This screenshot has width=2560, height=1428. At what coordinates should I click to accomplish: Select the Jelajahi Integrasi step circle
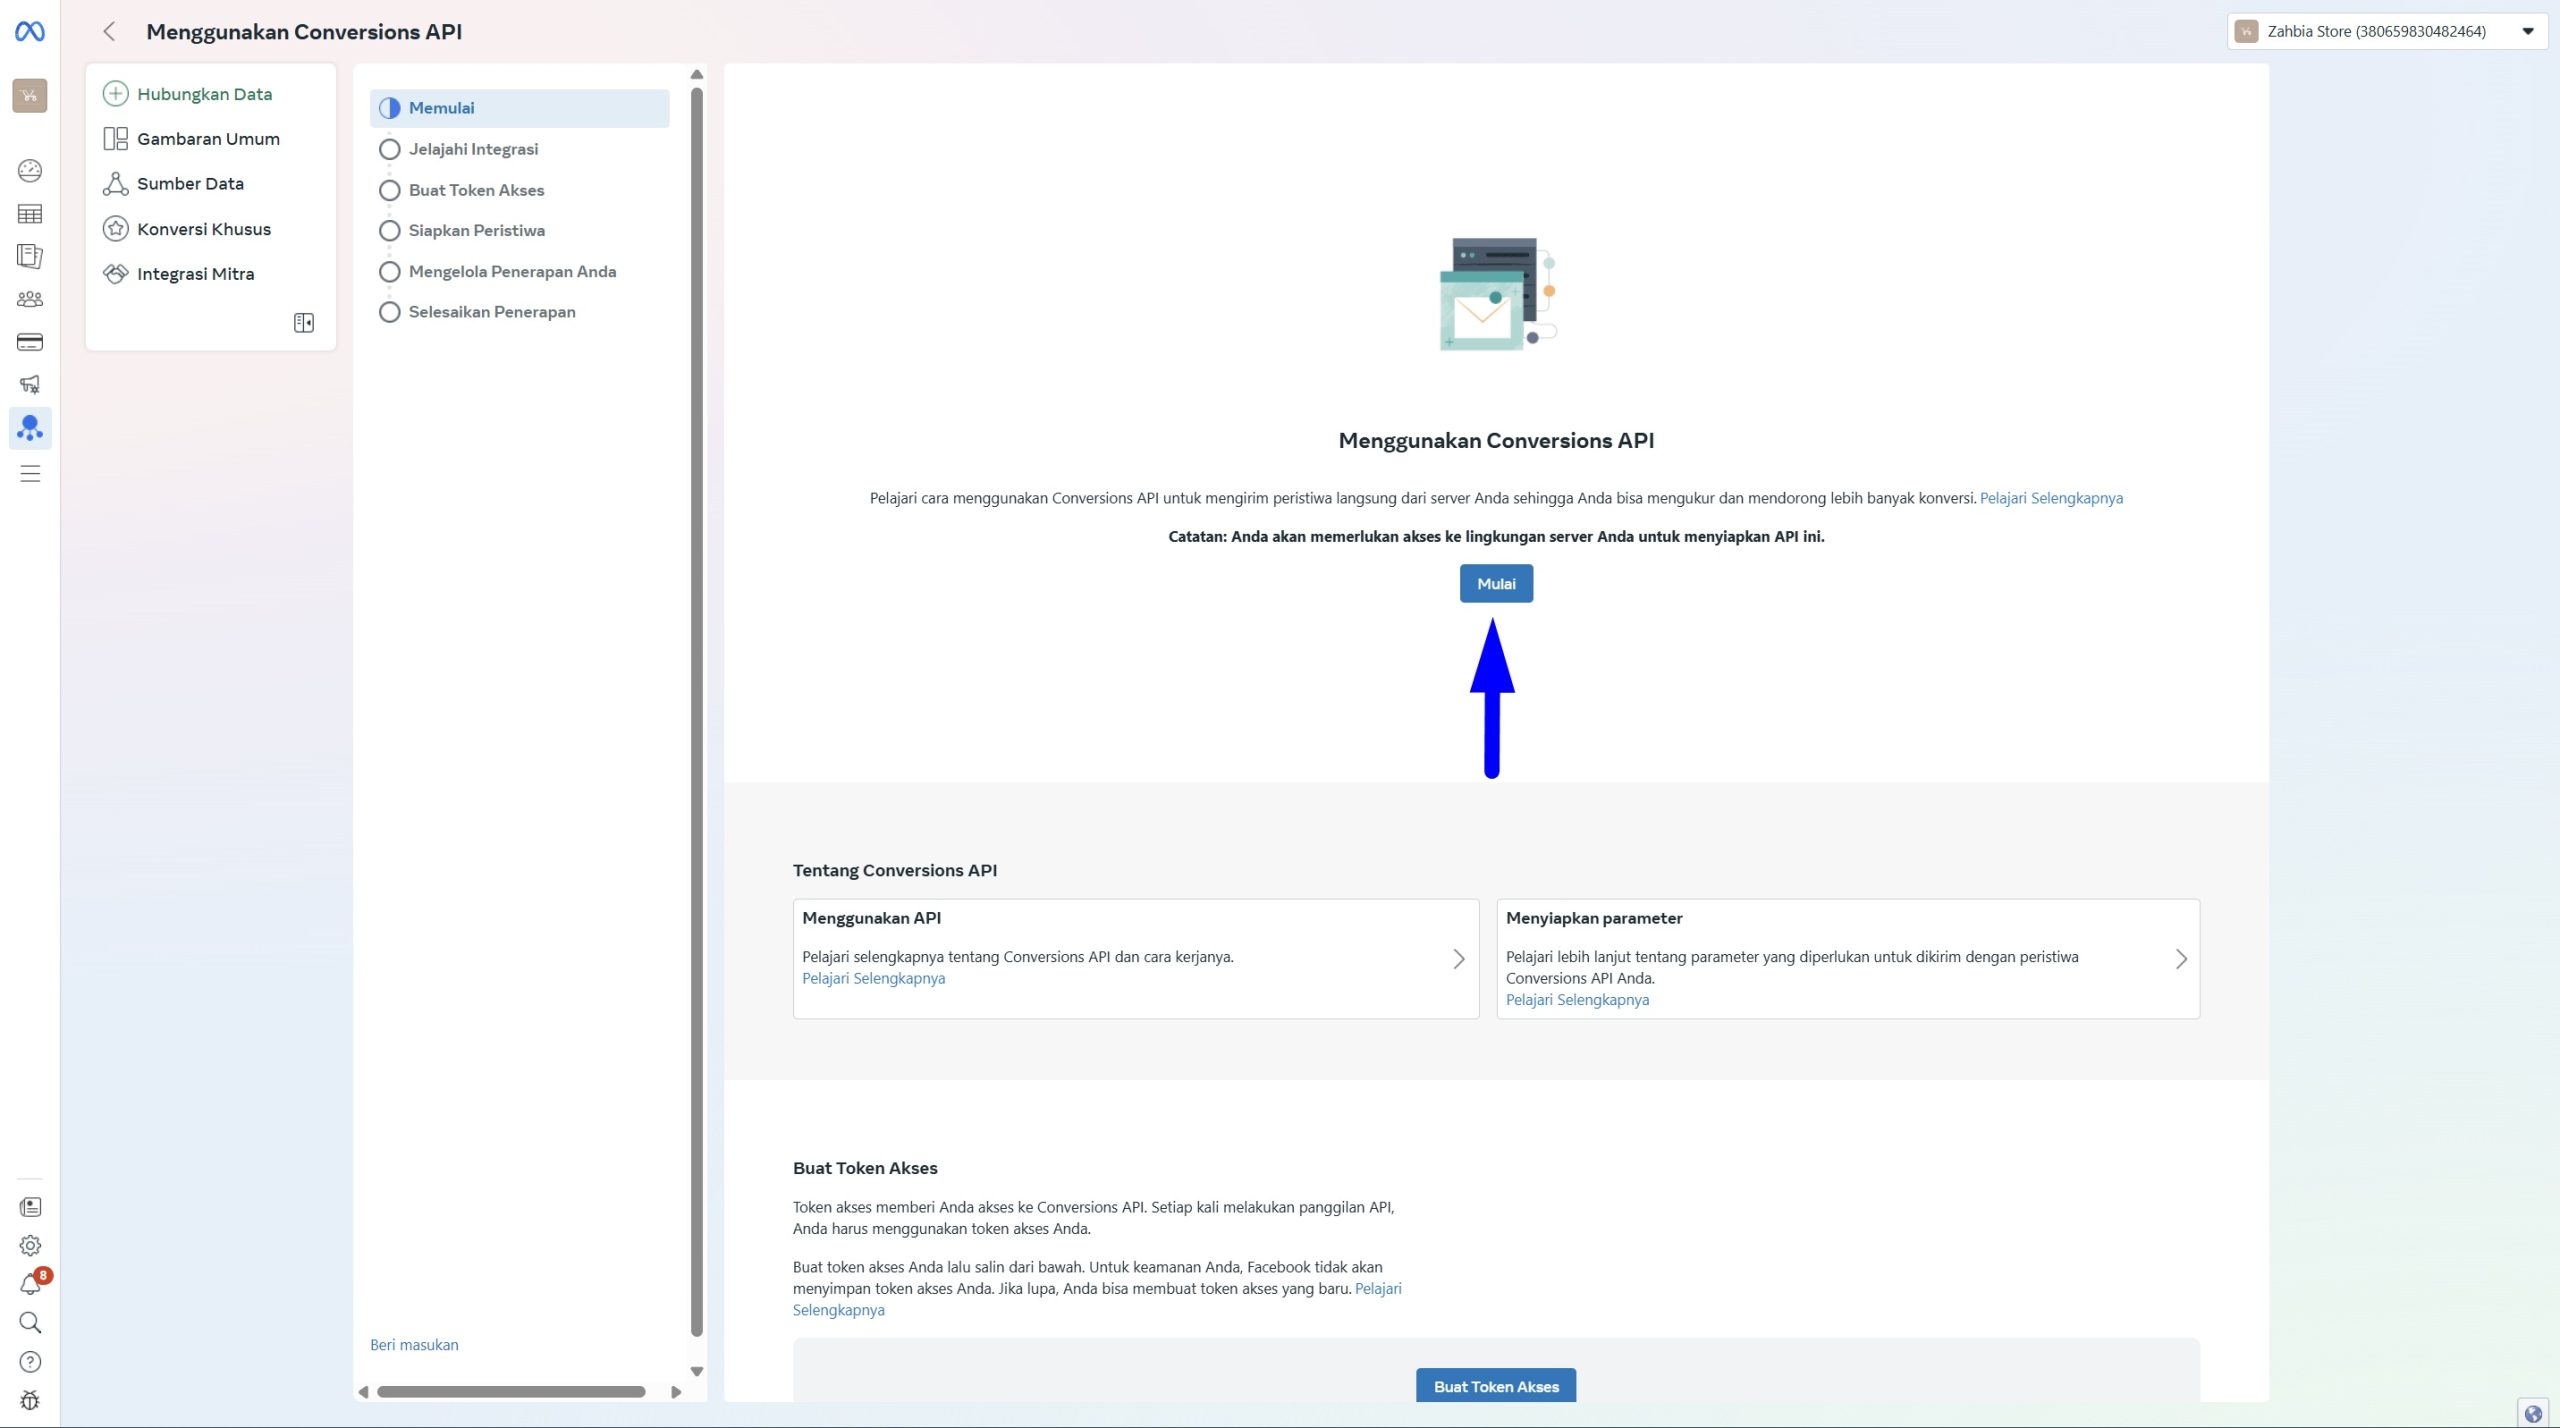point(390,149)
